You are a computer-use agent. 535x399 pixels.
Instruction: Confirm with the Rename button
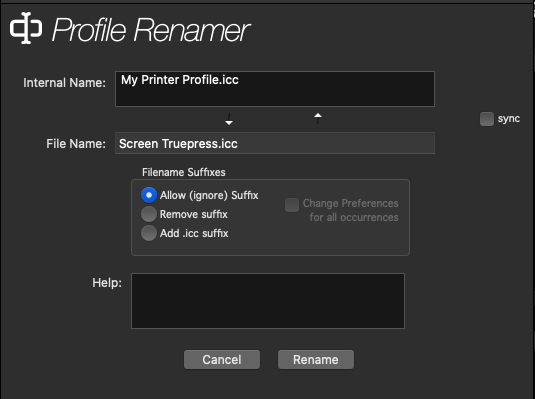316,359
